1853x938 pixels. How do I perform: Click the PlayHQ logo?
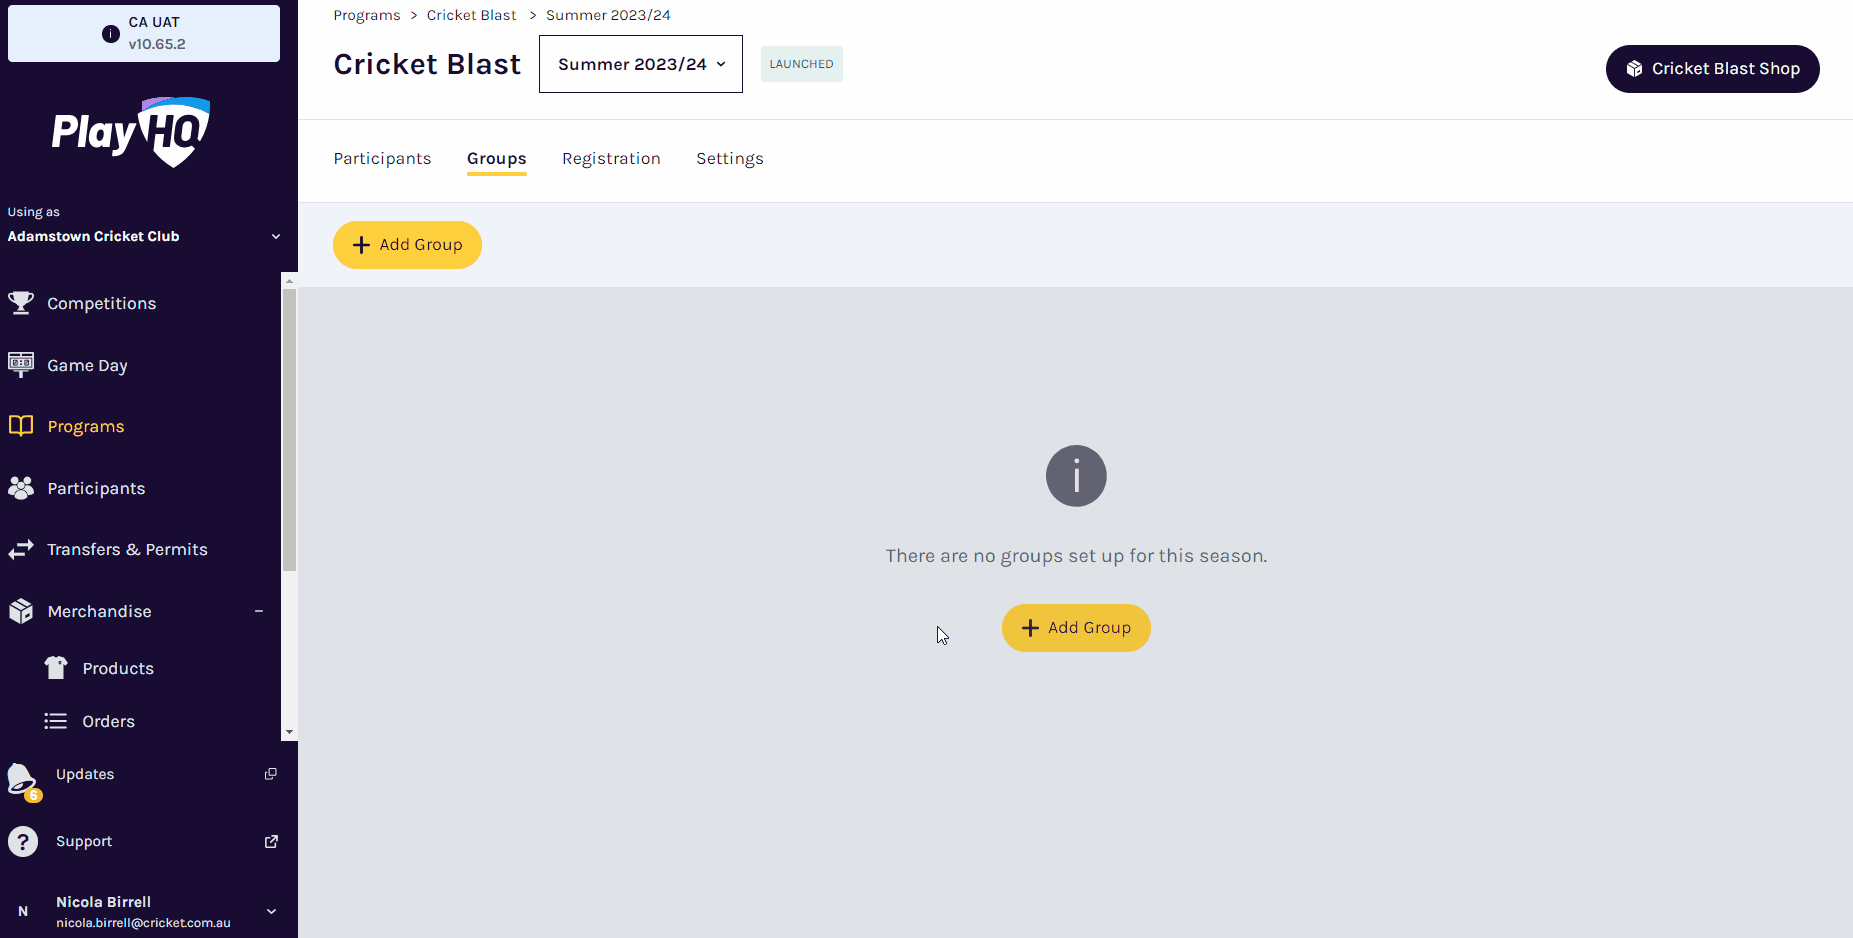click(x=131, y=132)
